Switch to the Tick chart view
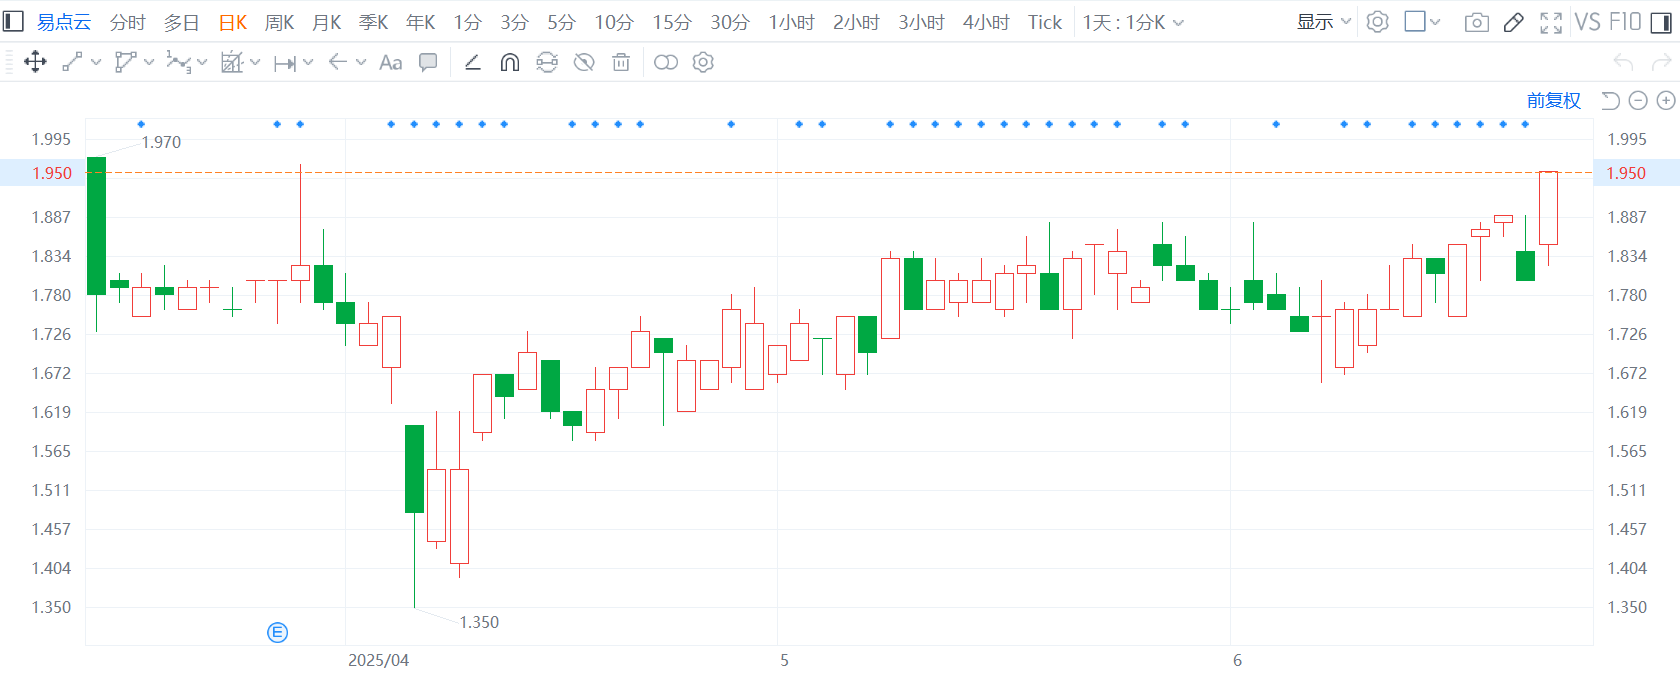 [1045, 22]
